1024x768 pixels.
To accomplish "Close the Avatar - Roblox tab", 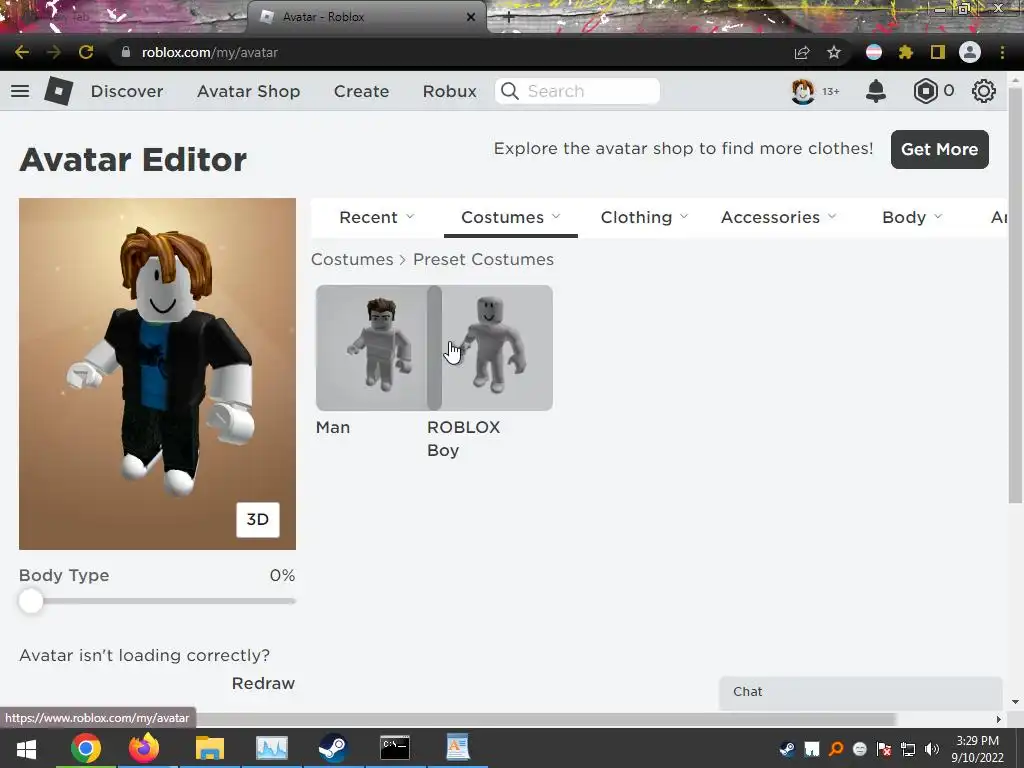I will 471,17.
